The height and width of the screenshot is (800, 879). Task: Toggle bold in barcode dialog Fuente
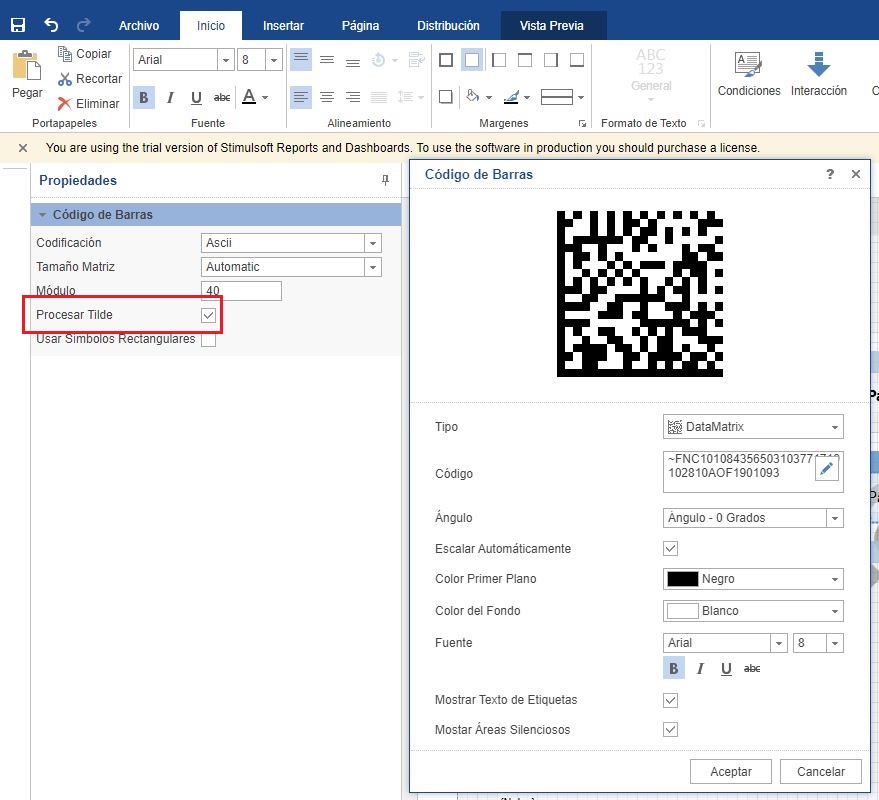point(674,668)
